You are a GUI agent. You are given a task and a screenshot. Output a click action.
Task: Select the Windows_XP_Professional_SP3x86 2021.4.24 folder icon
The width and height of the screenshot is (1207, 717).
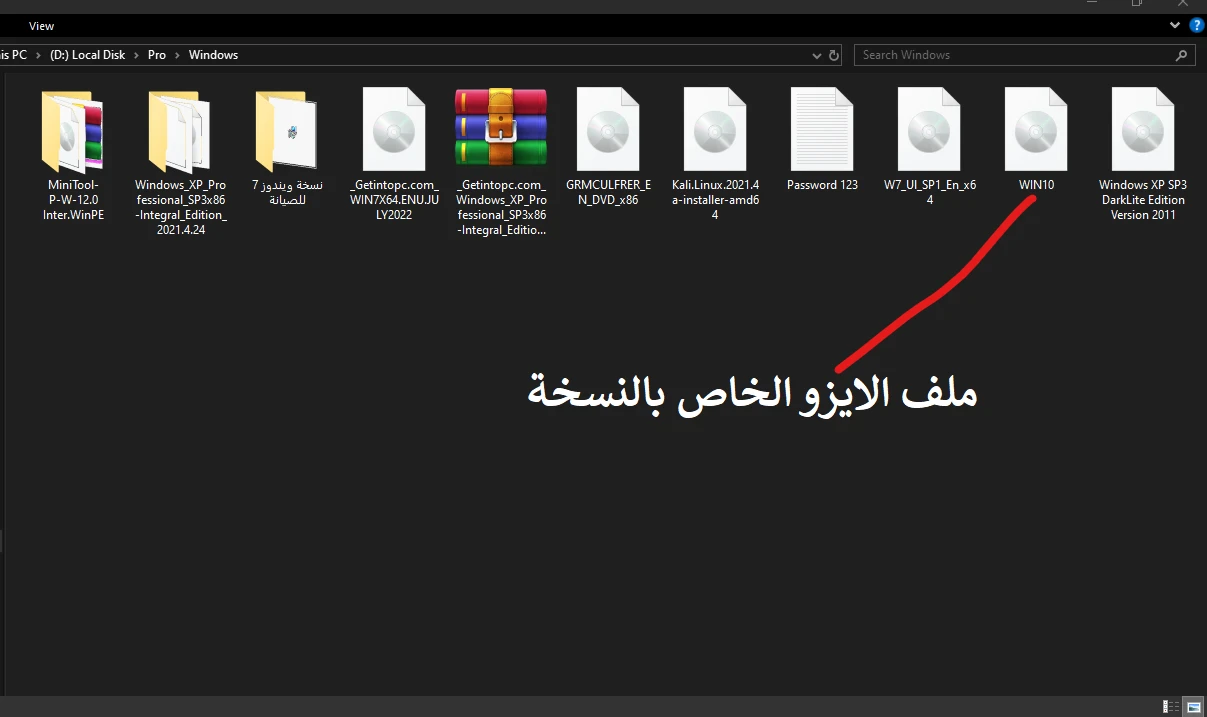(x=180, y=131)
